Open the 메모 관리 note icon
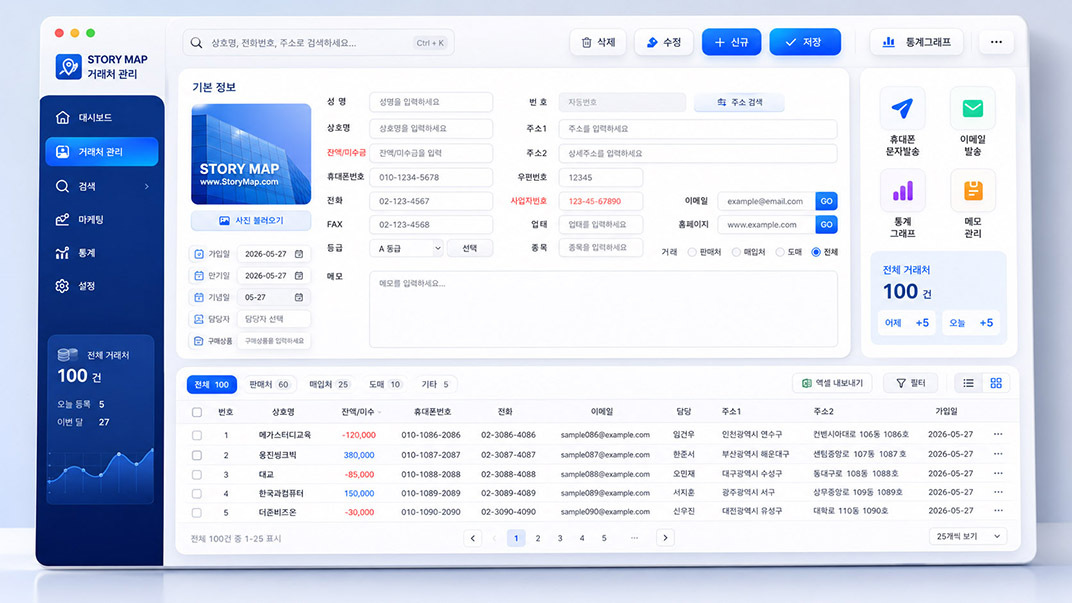The height and width of the screenshot is (603, 1072). pos(973,191)
